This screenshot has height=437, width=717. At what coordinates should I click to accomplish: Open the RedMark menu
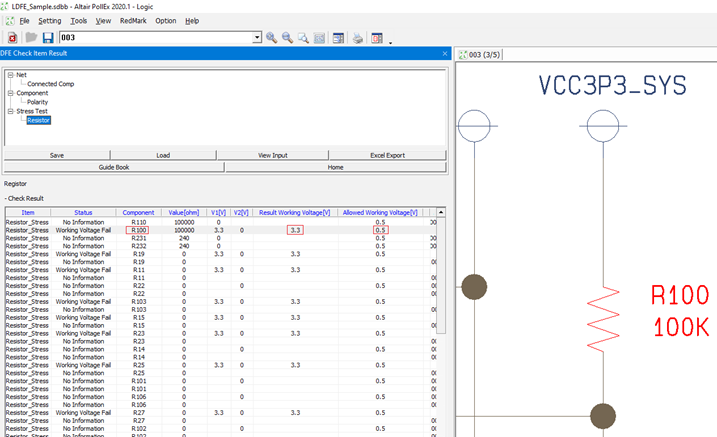click(132, 20)
